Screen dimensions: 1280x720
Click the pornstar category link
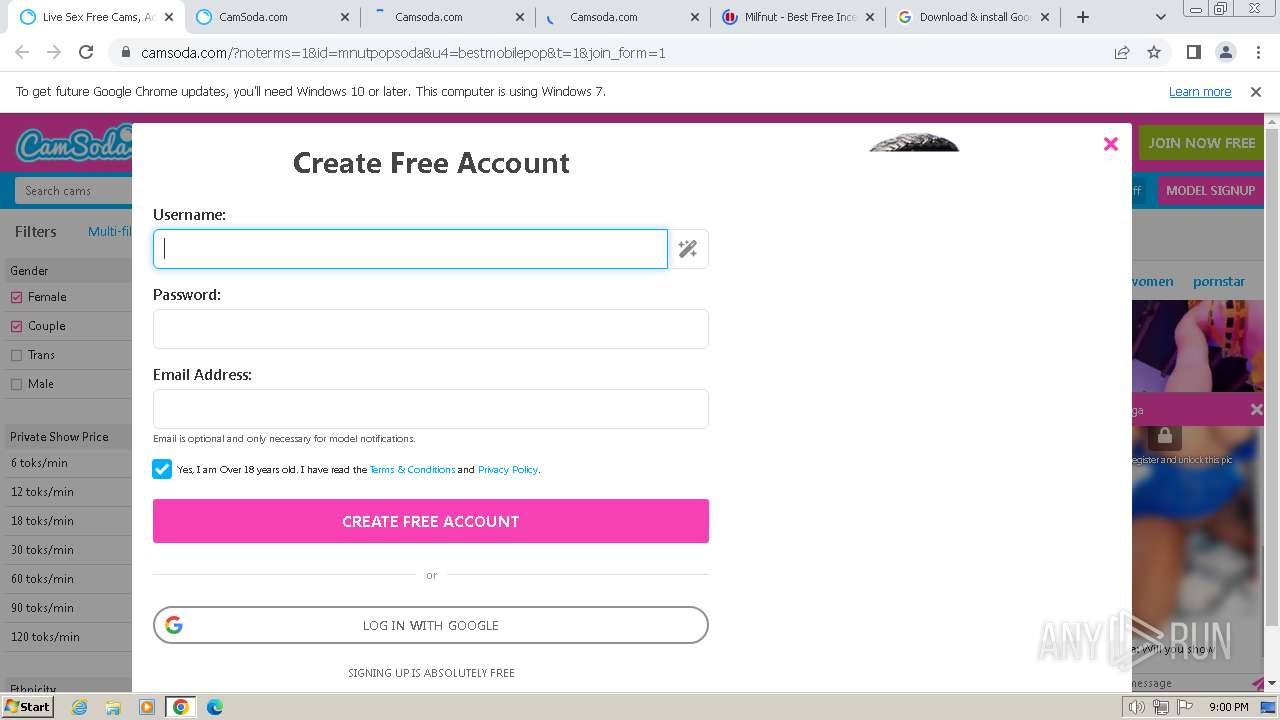click(x=1219, y=282)
